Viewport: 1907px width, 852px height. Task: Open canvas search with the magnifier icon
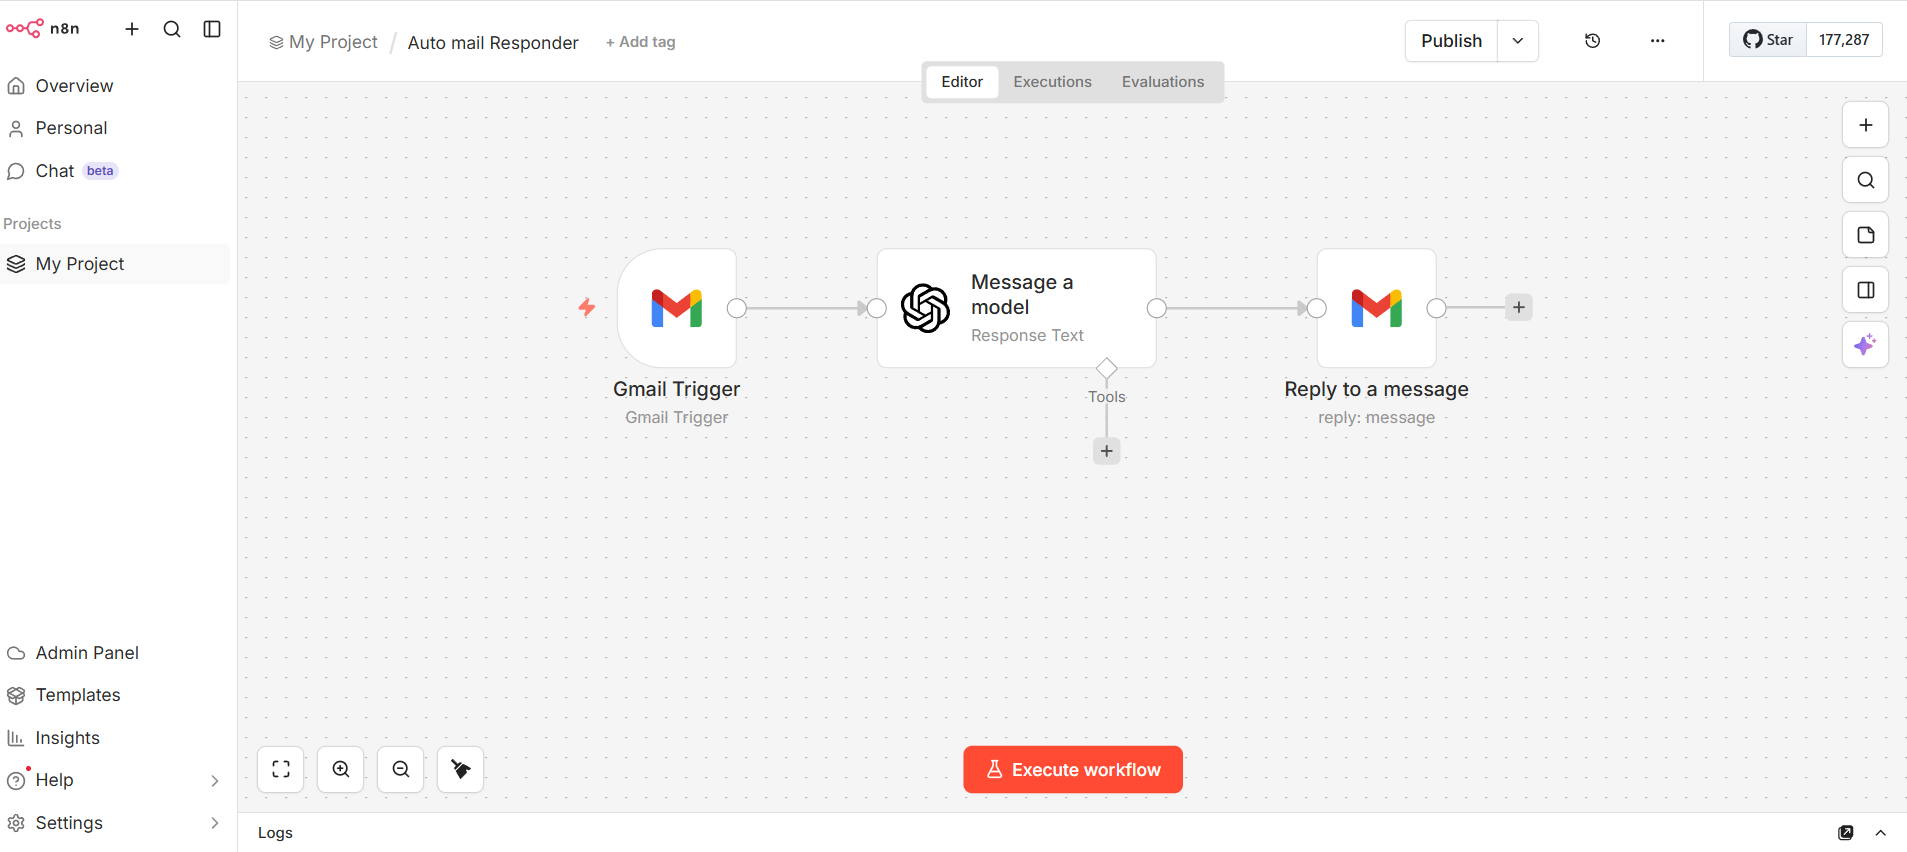coord(1864,179)
